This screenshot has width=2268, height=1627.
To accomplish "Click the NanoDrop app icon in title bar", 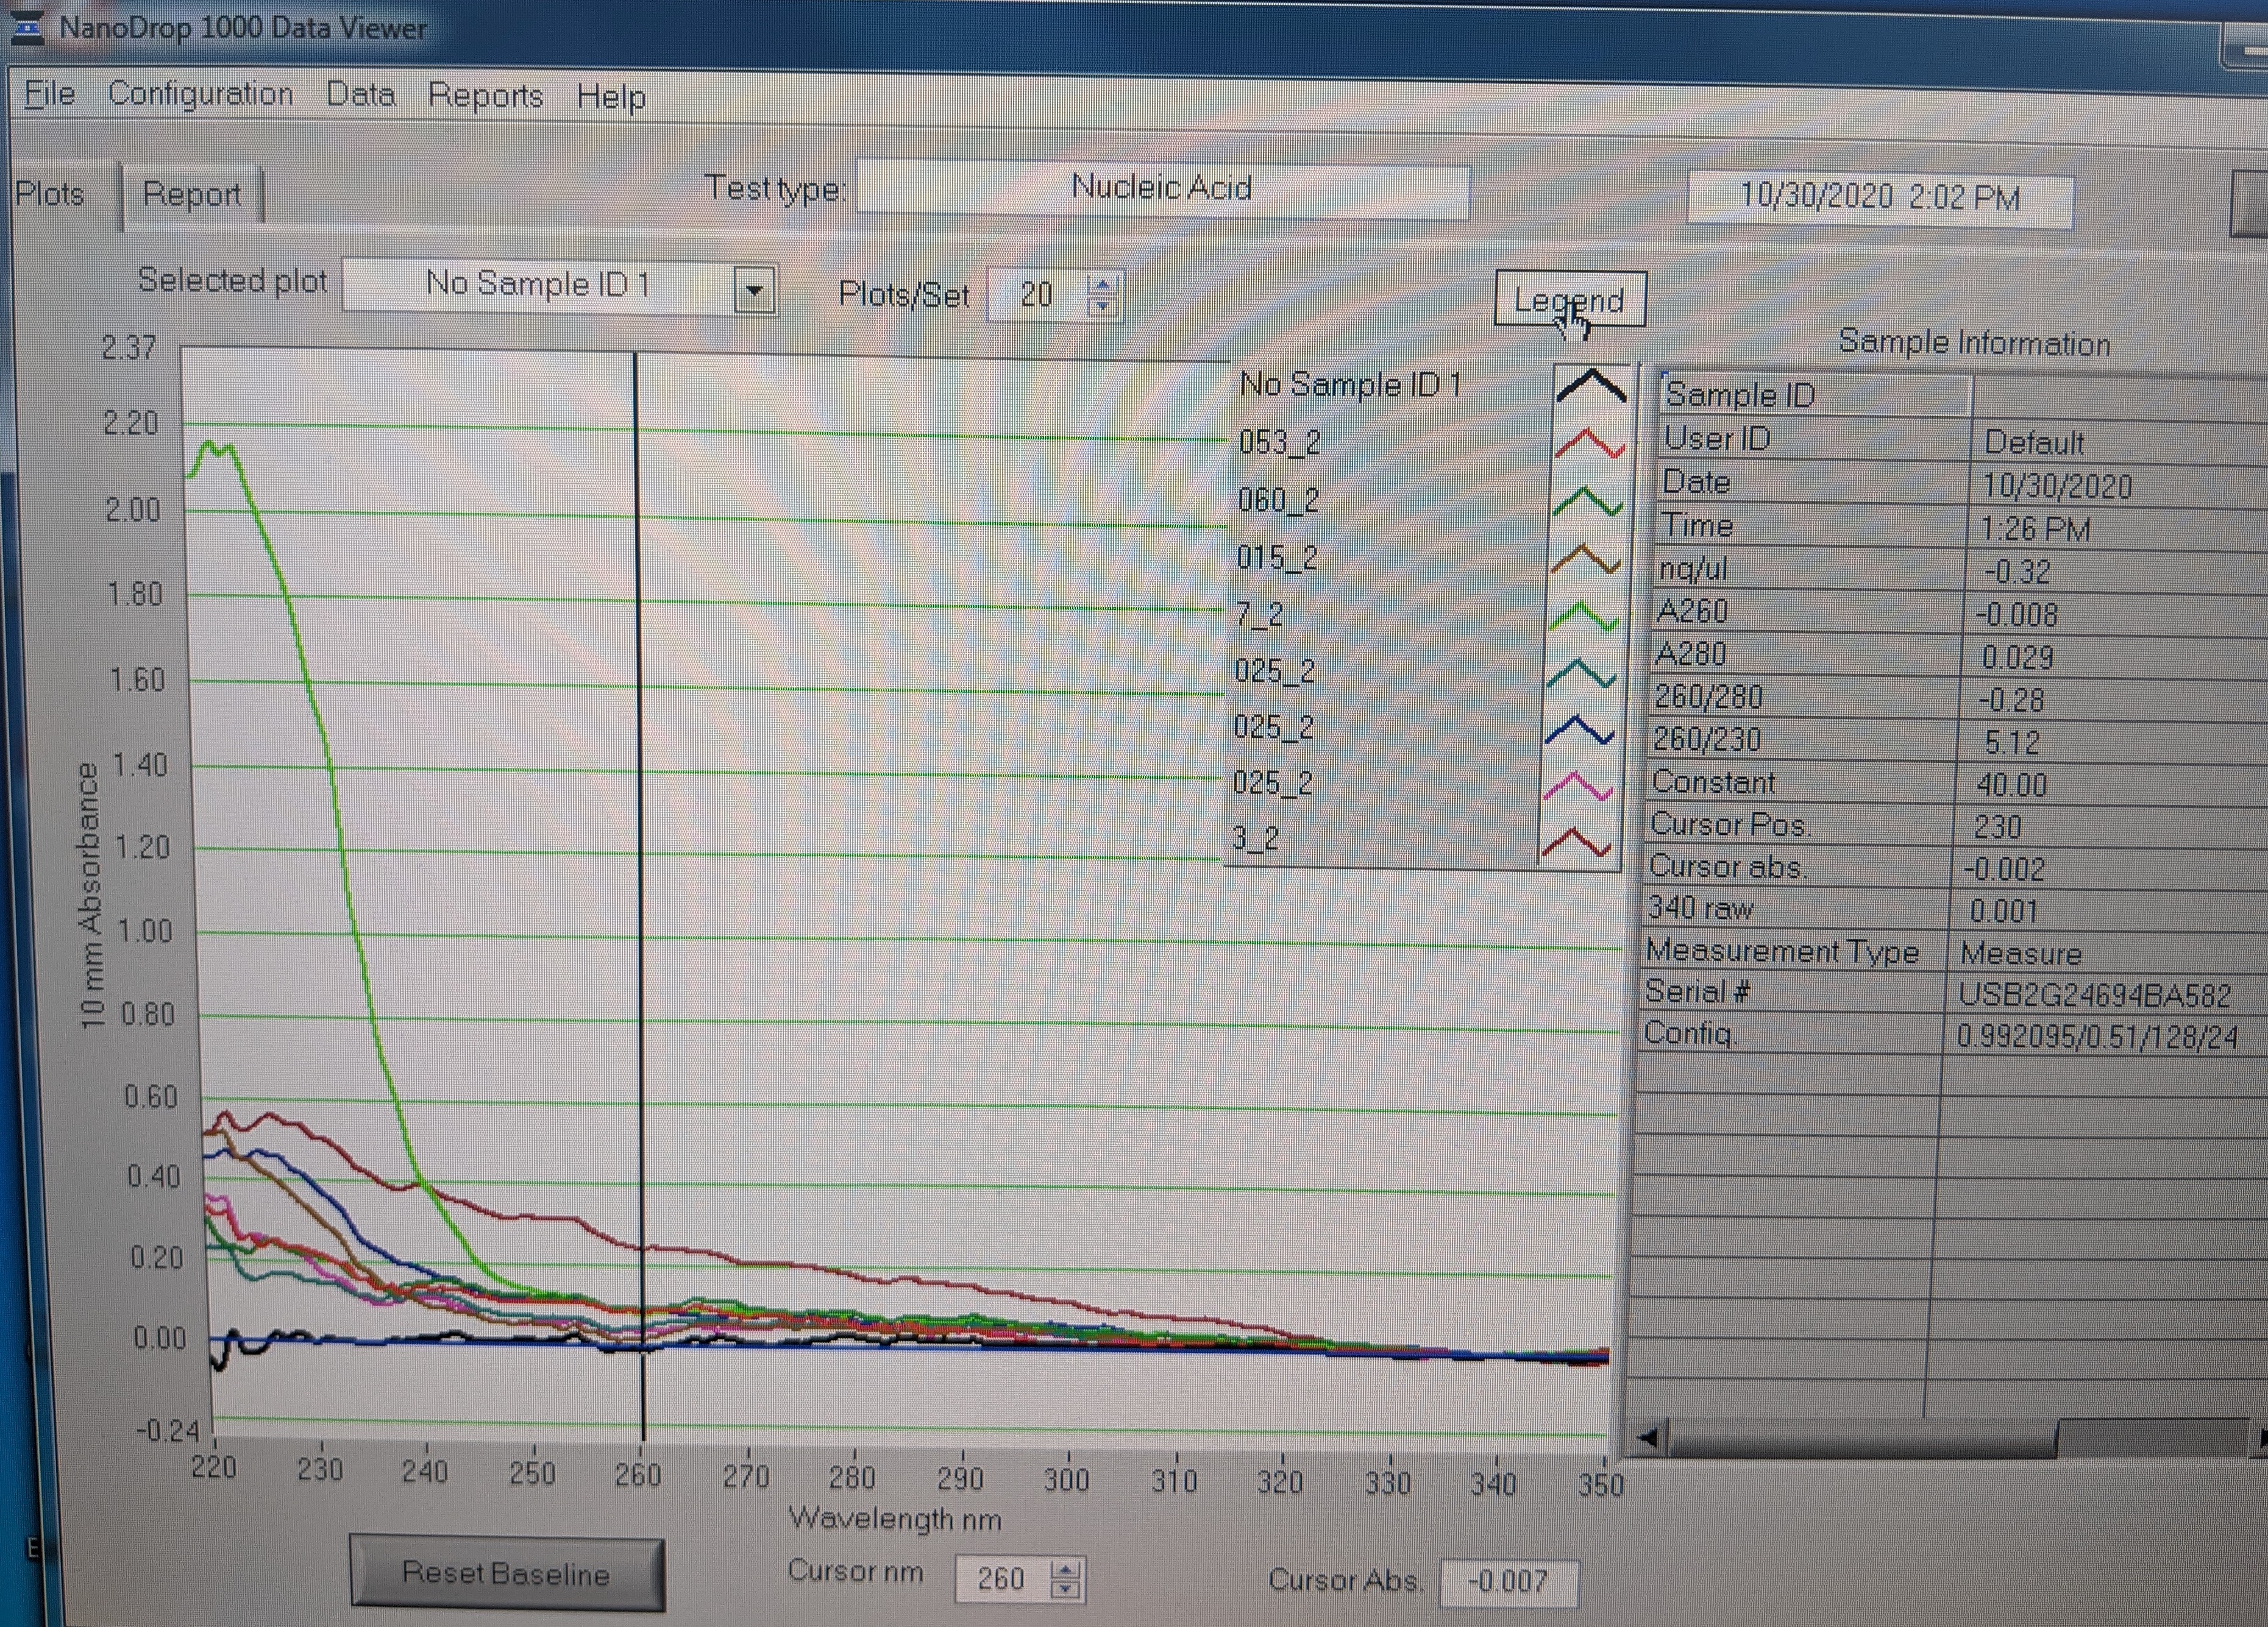I will click(x=27, y=27).
